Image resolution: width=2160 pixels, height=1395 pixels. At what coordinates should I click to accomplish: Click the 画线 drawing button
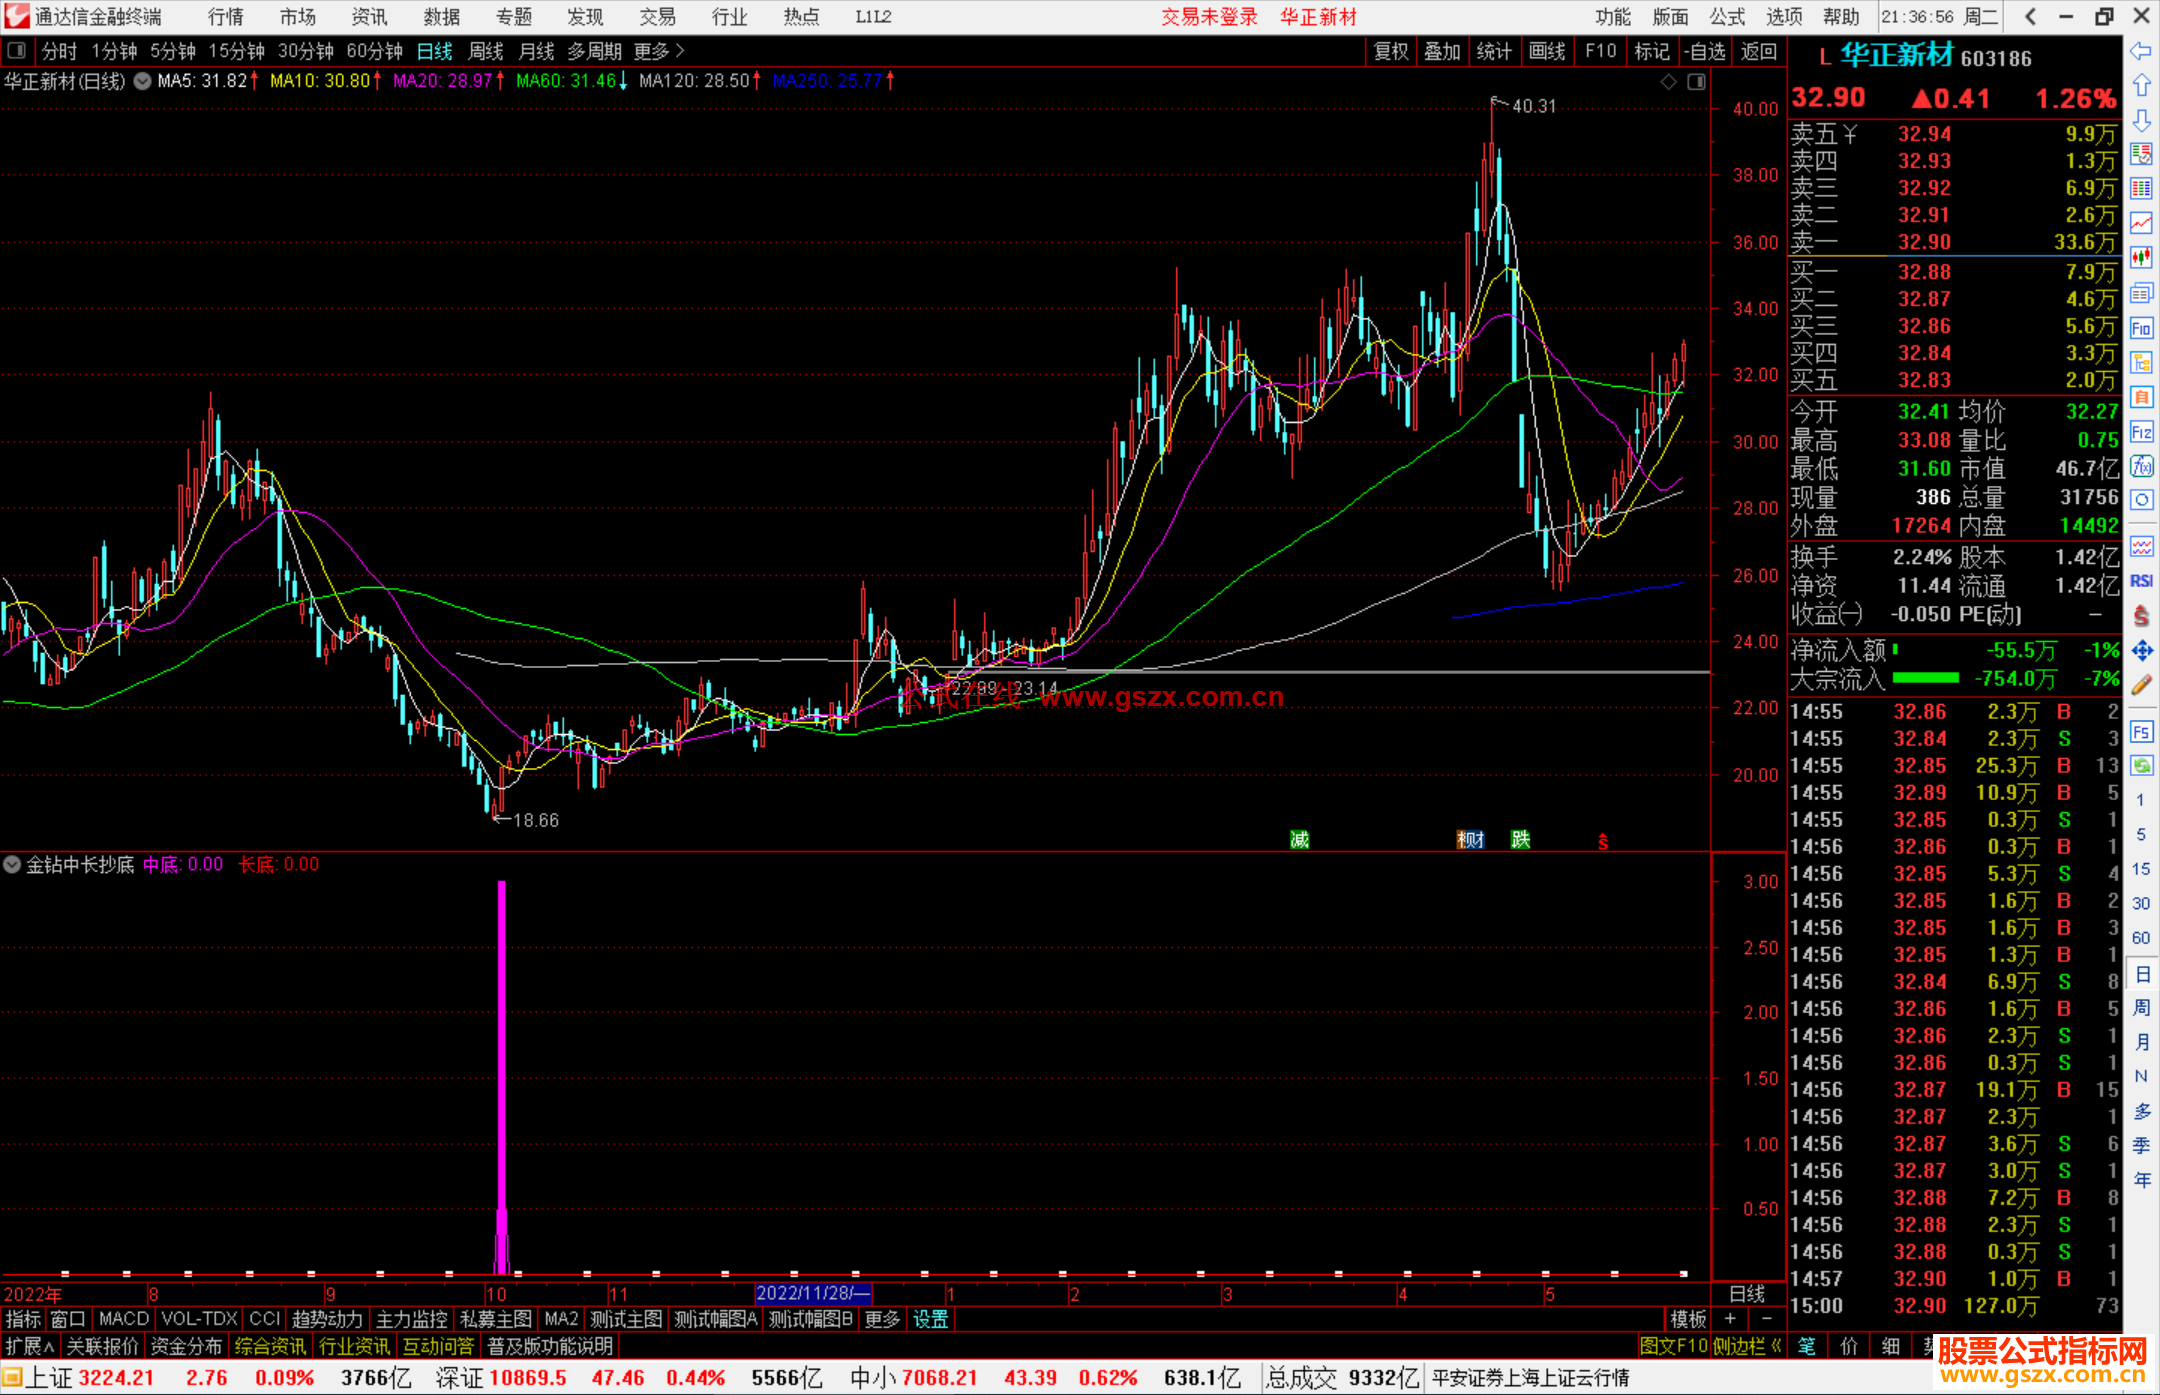1546,51
